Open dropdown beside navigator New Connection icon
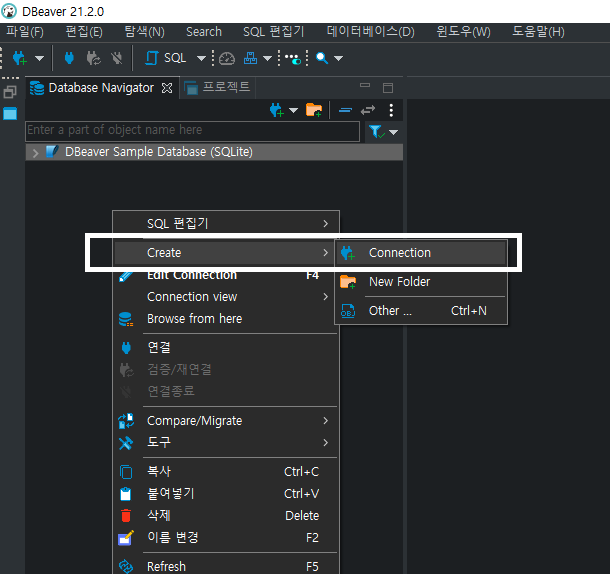This screenshot has height=574, width=610. point(294,111)
